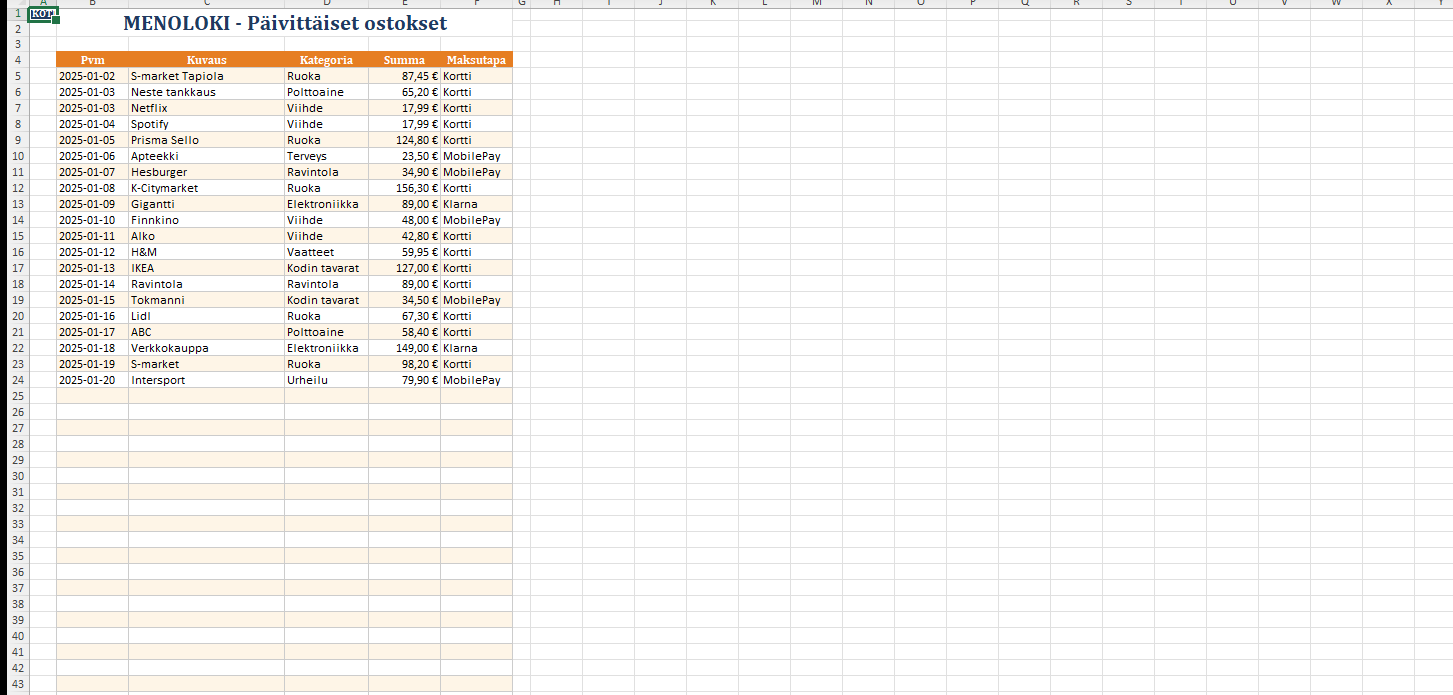The height and width of the screenshot is (695, 1453).
Task: Click the Urheilu category cell
Action: (326, 380)
